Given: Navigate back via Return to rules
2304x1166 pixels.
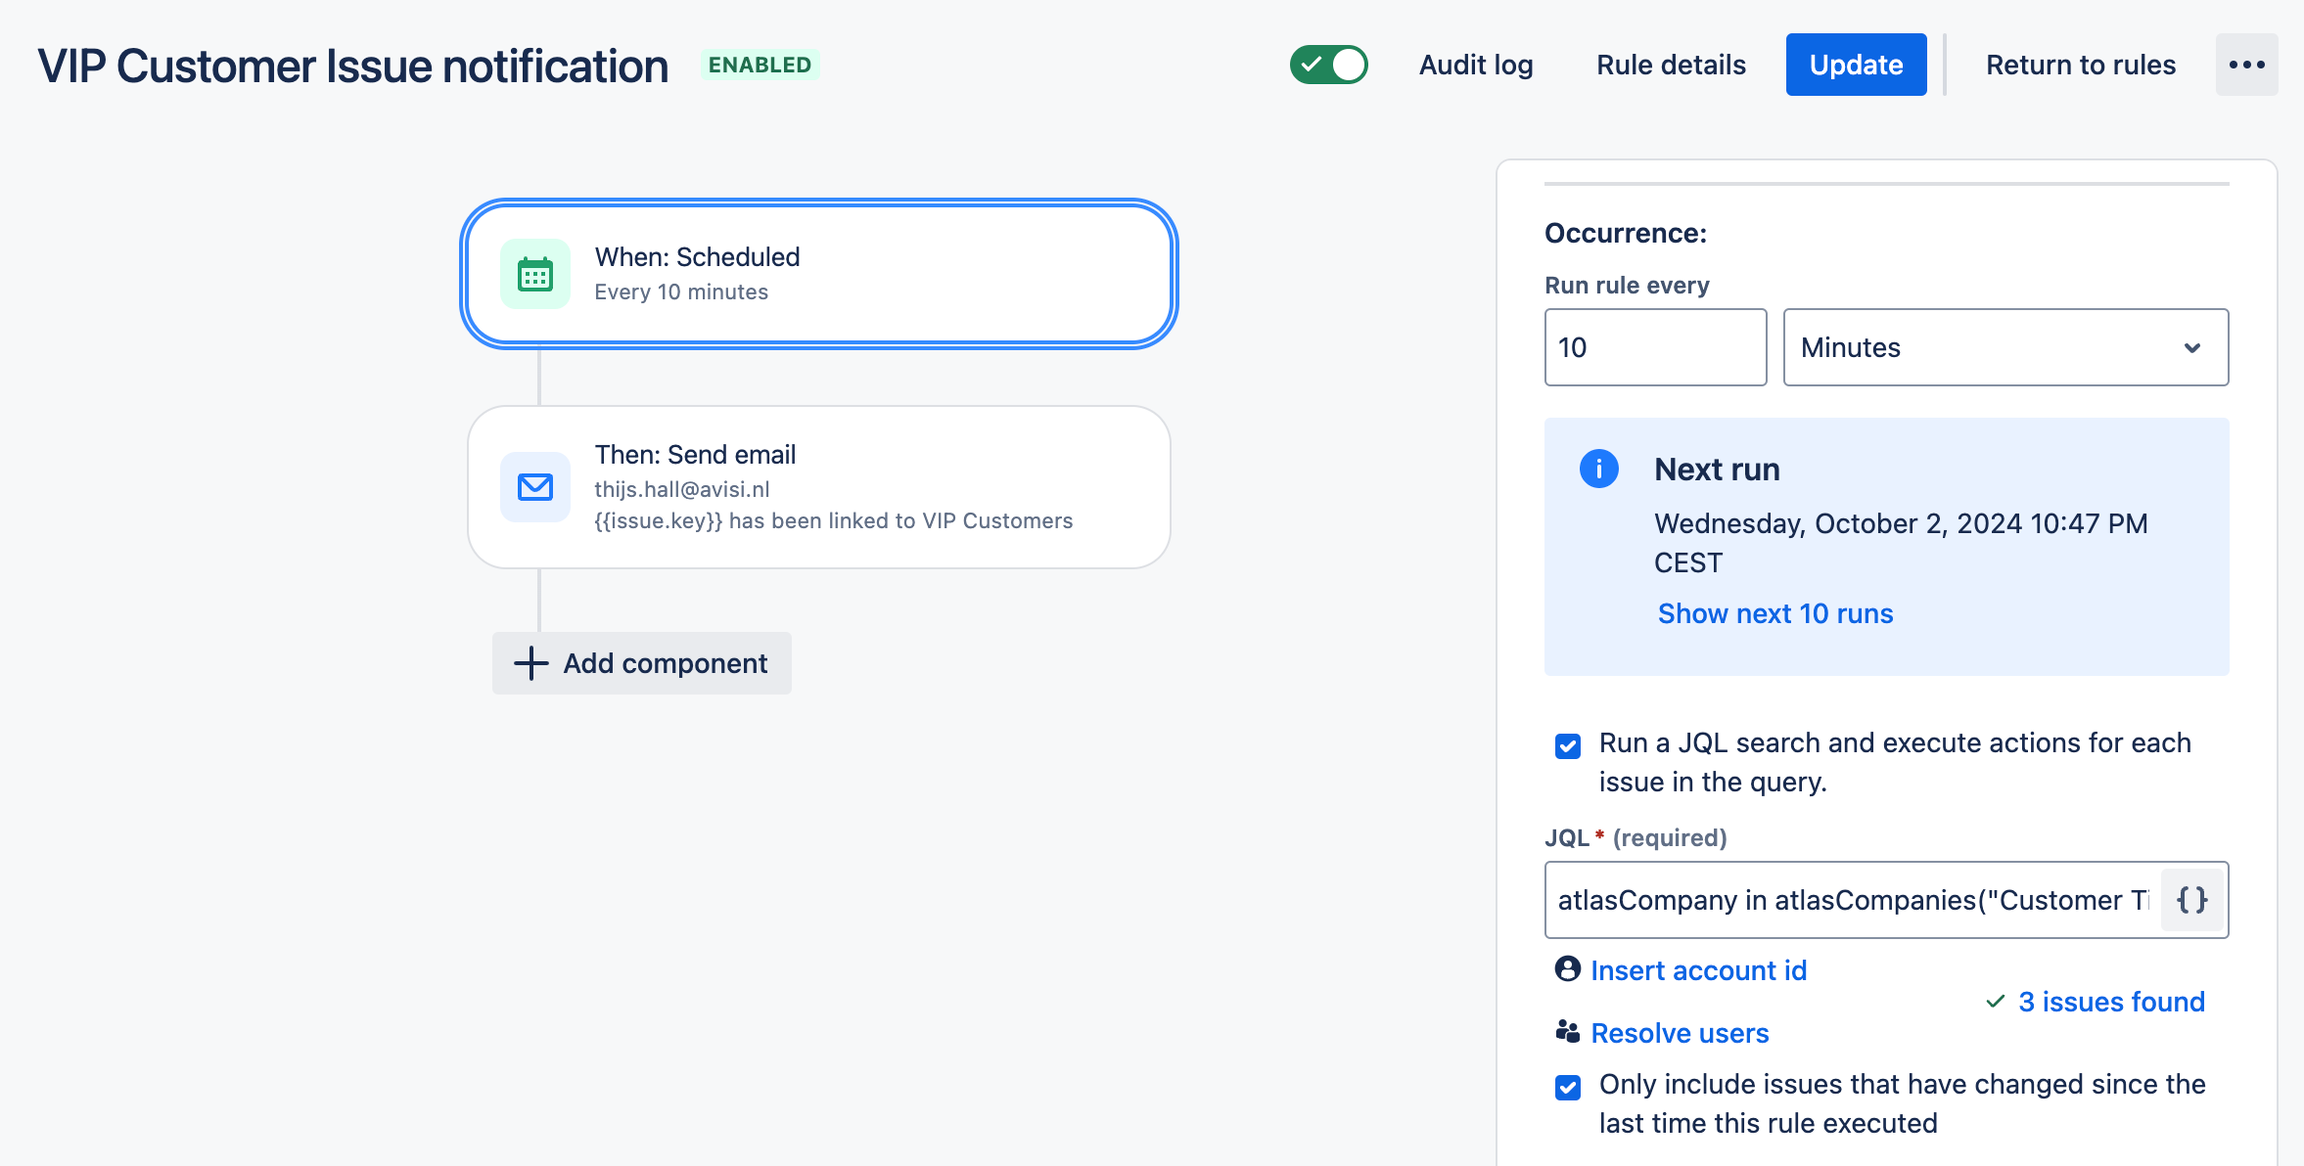Looking at the screenshot, I should pyautogui.click(x=2081, y=64).
